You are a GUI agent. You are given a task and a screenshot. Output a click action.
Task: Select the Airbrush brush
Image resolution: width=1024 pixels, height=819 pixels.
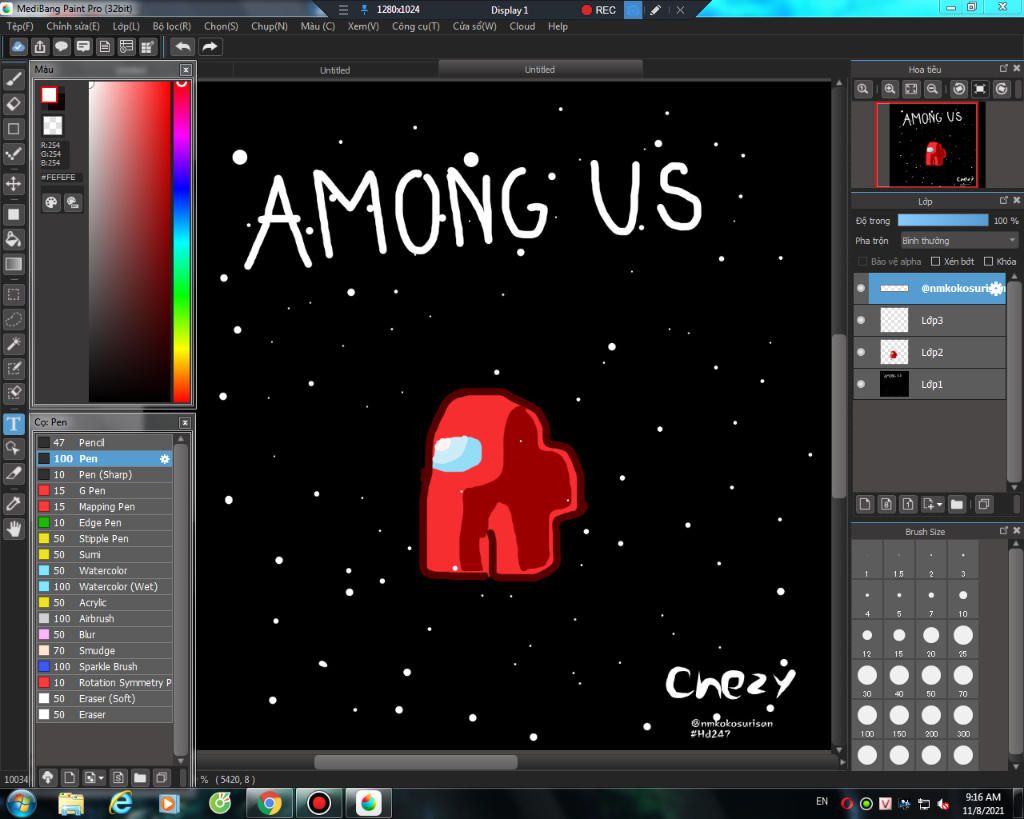tap(104, 618)
